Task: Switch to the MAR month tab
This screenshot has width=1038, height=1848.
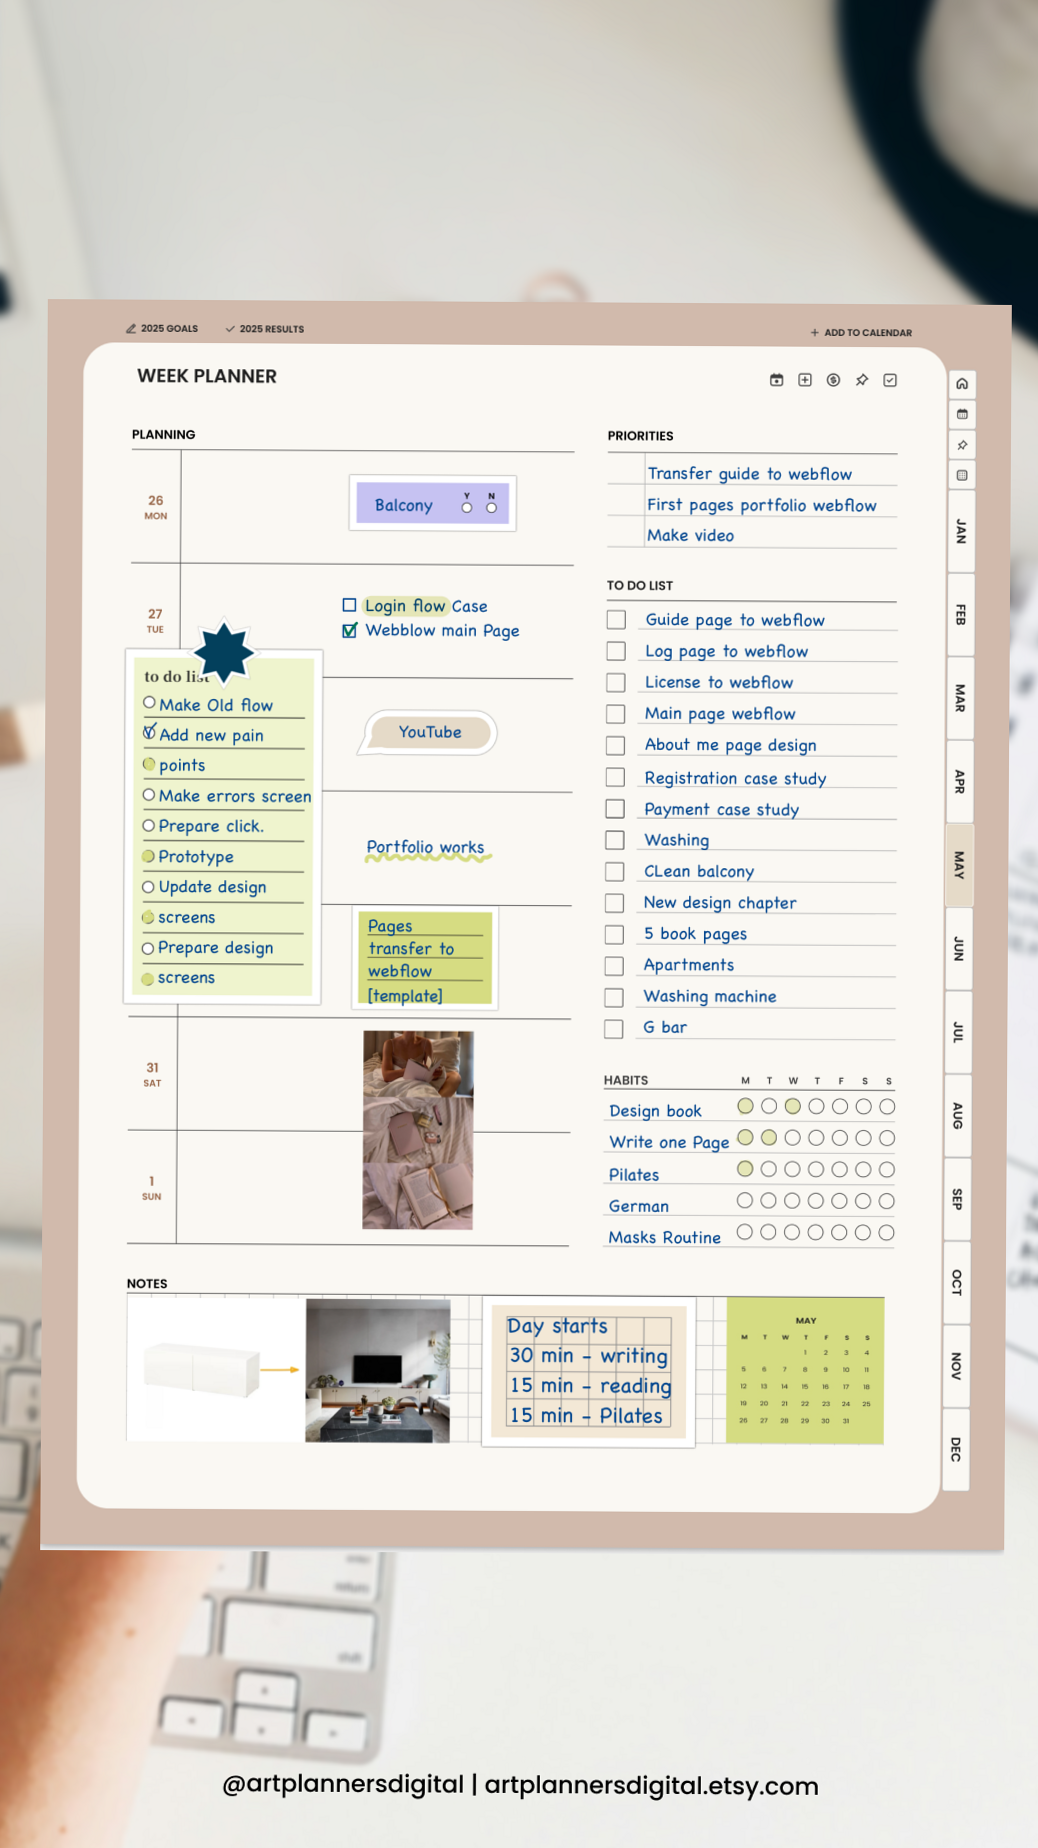Action: click(x=960, y=698)
